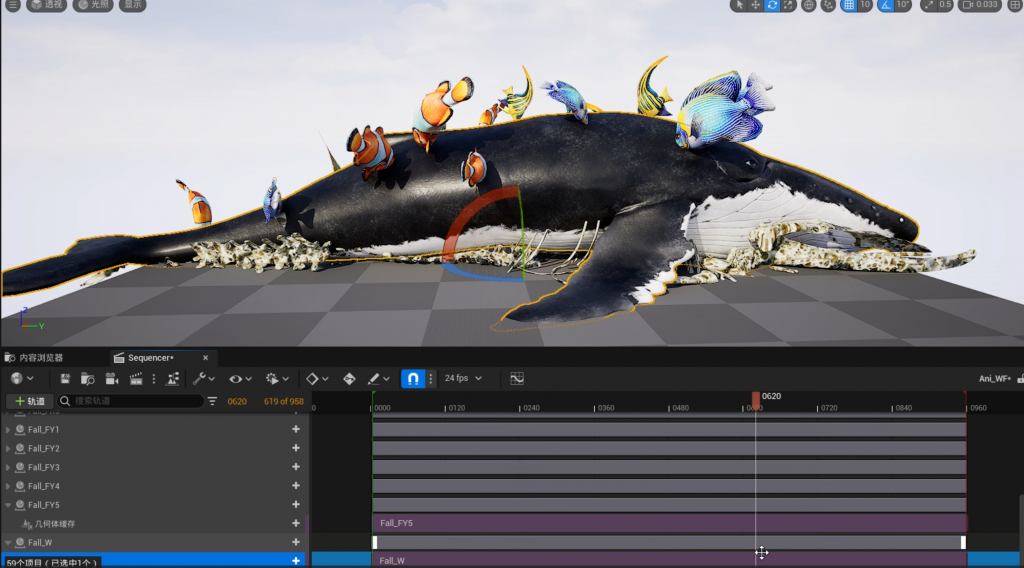Select the Fall_W clip section
This screenshot has width=1024, height=568.
point(669,561)
